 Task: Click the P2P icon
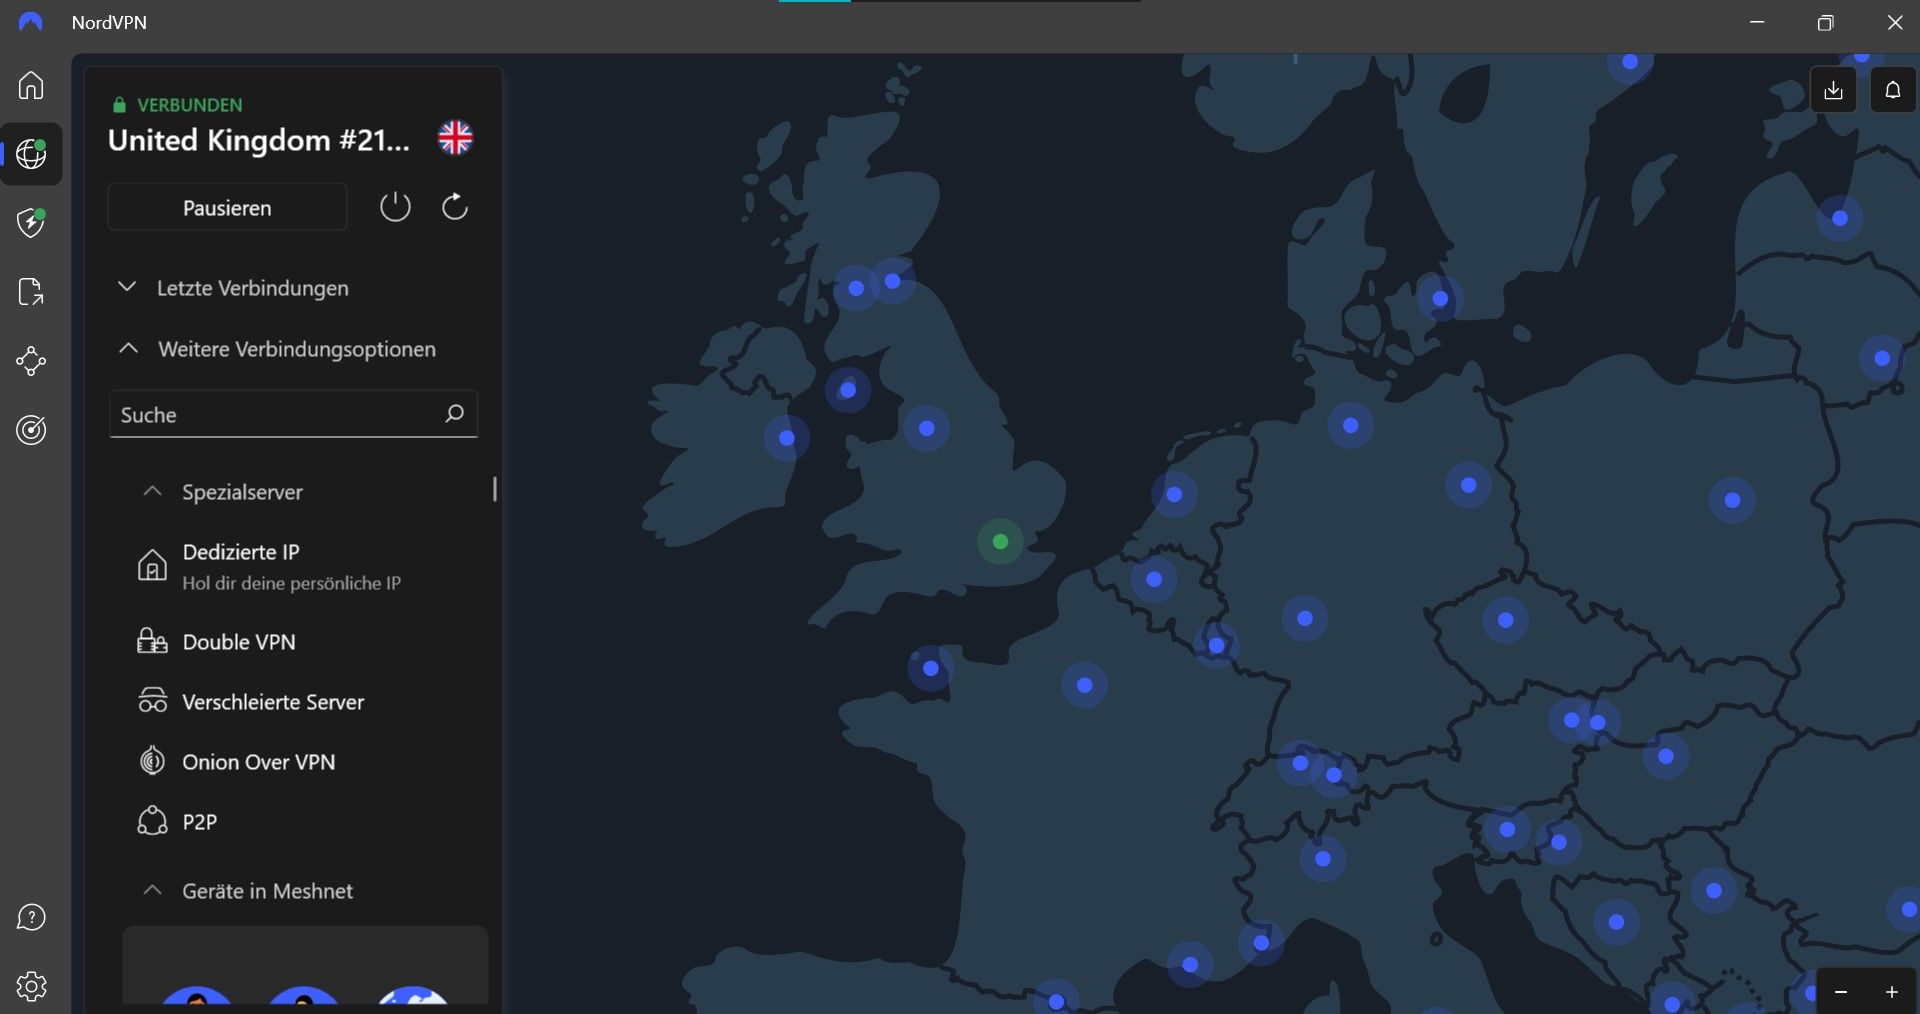[152, 821]
